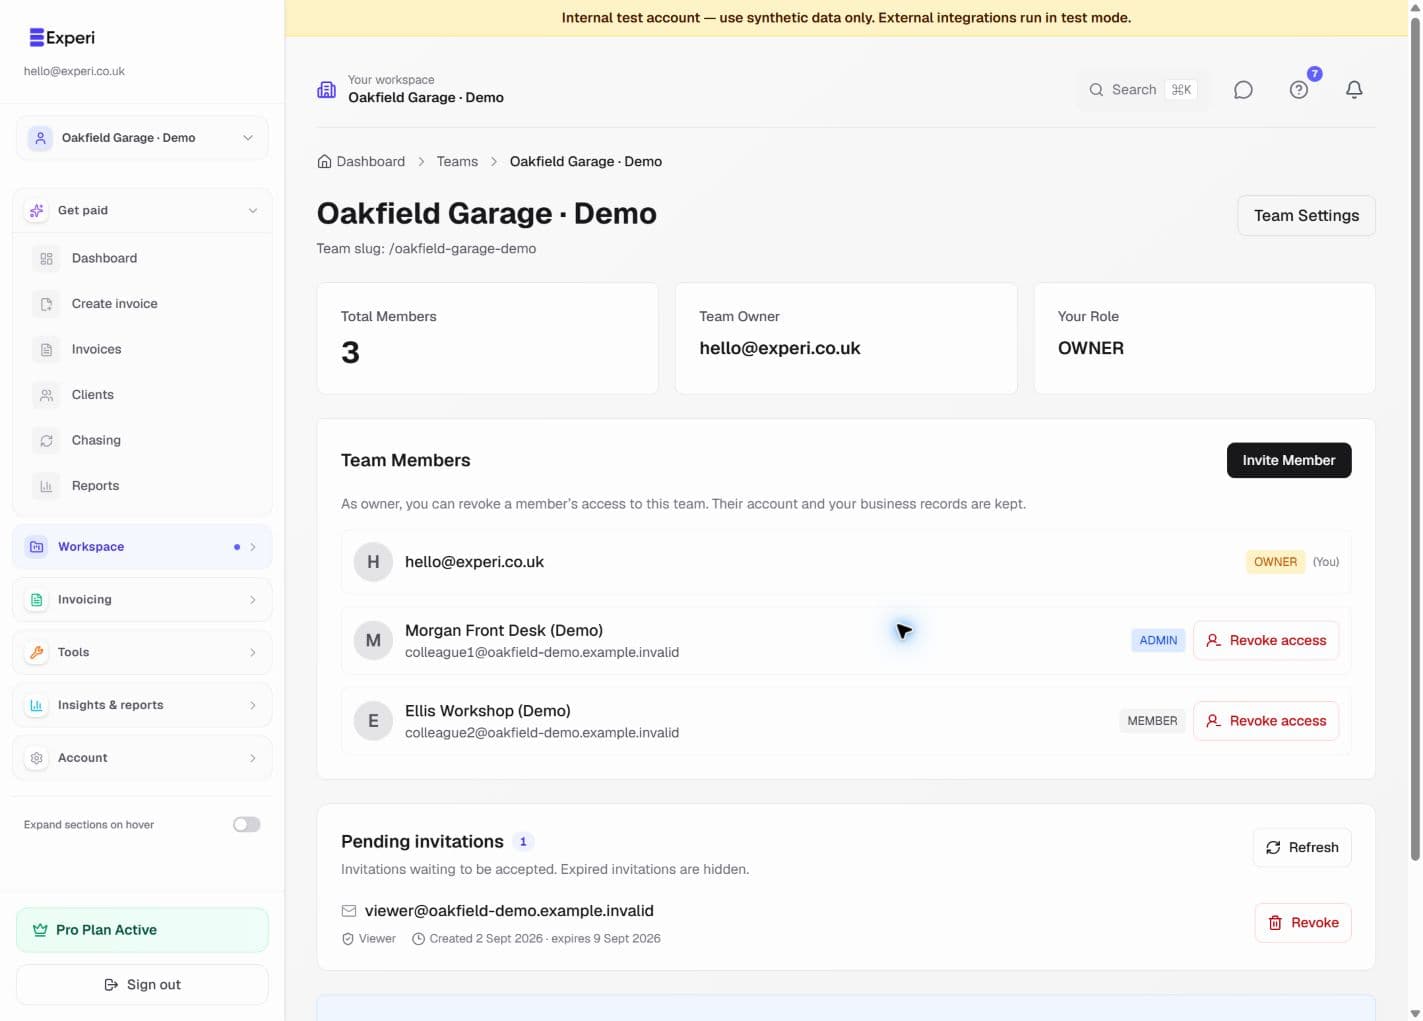
Task: Click the MEMBER role badge for Ellis
Action: point(1152,721)
